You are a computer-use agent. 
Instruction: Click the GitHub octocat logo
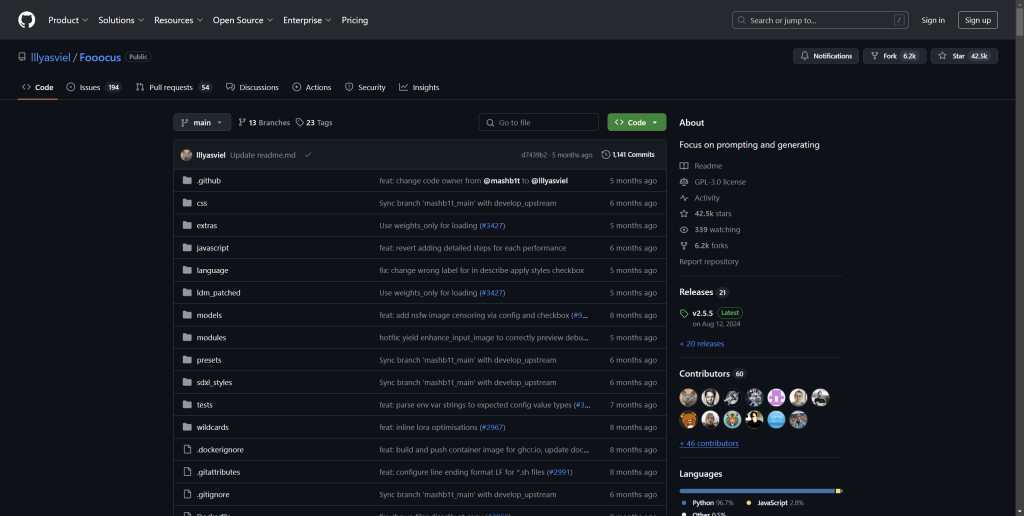point(27,20)
